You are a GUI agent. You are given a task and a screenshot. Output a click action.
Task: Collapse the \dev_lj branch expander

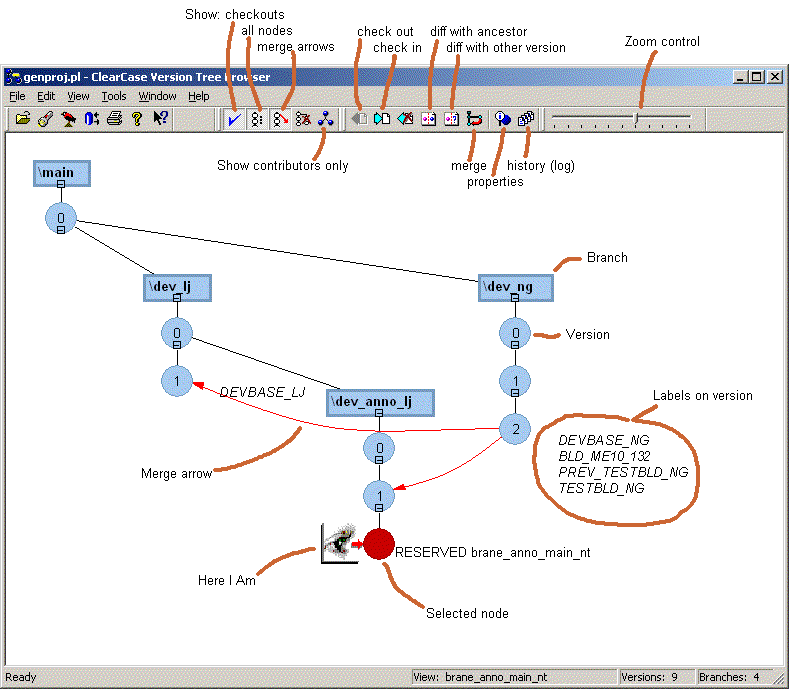click(x=177, y=298)
